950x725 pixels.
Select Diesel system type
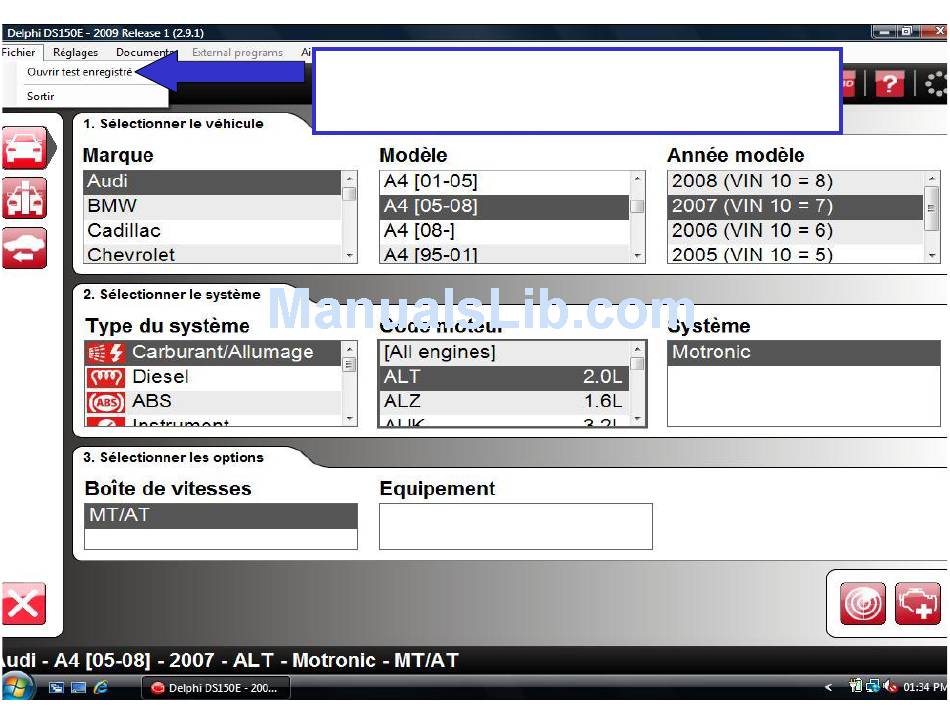160,377
